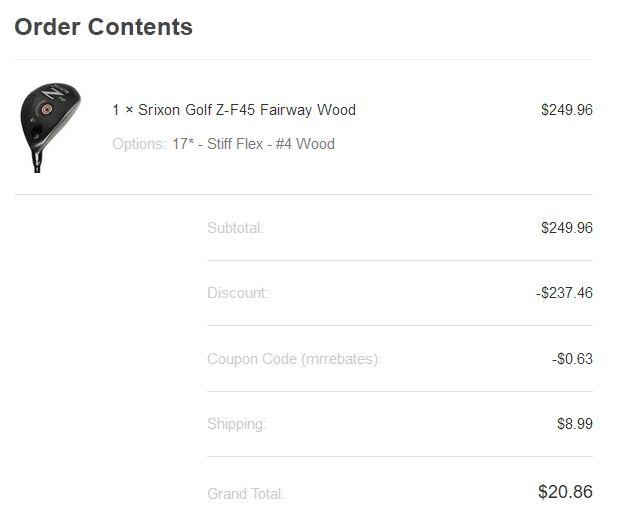Click the -$237.46 discount amount
The image size is (626, 517).
[564, 294]
